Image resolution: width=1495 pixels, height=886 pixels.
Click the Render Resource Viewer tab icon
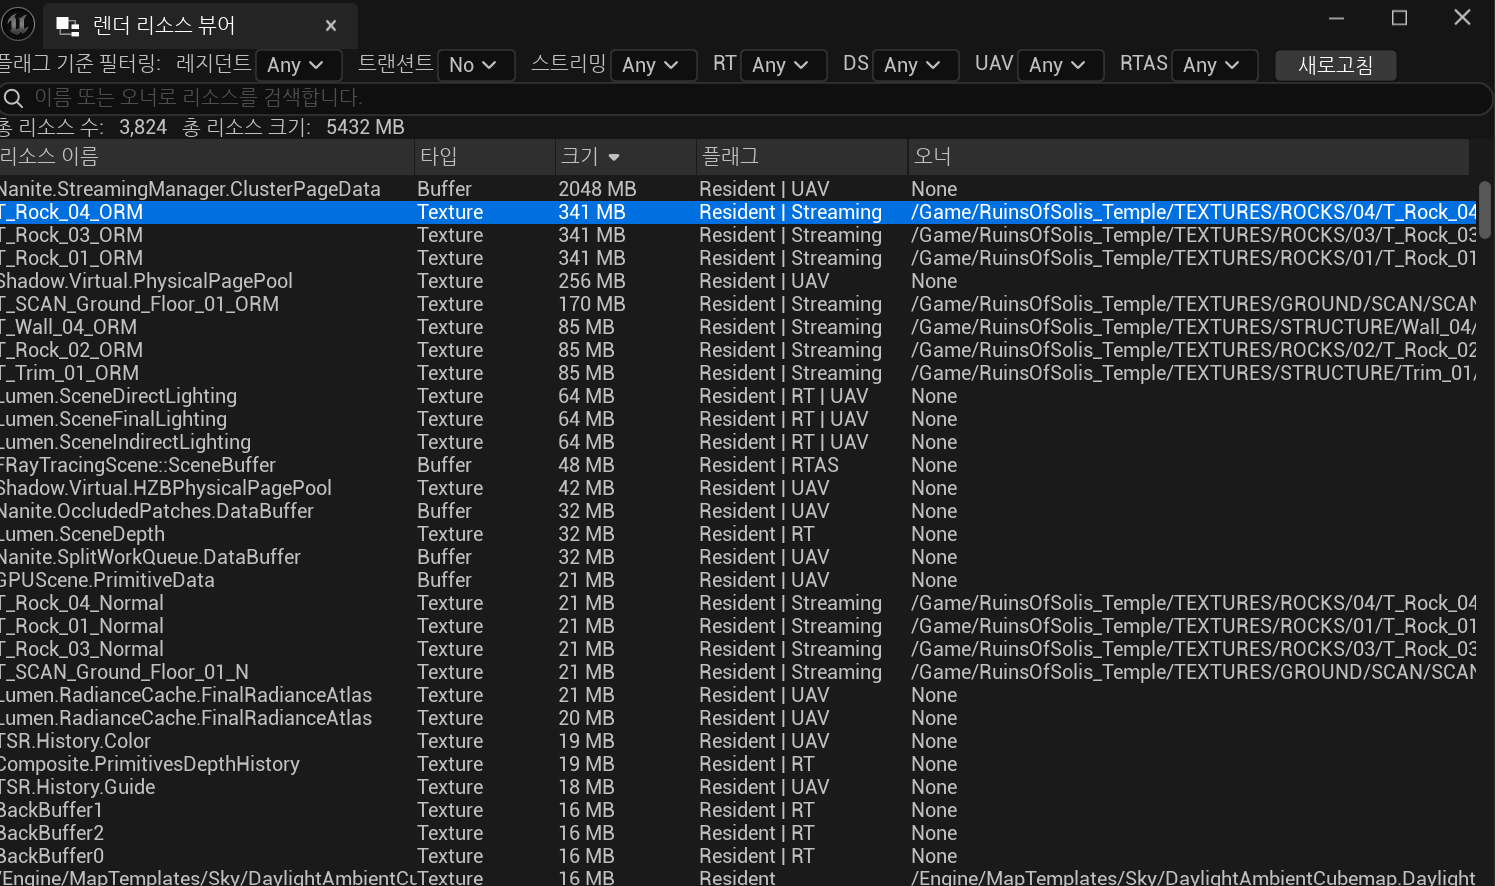point(67,26)
